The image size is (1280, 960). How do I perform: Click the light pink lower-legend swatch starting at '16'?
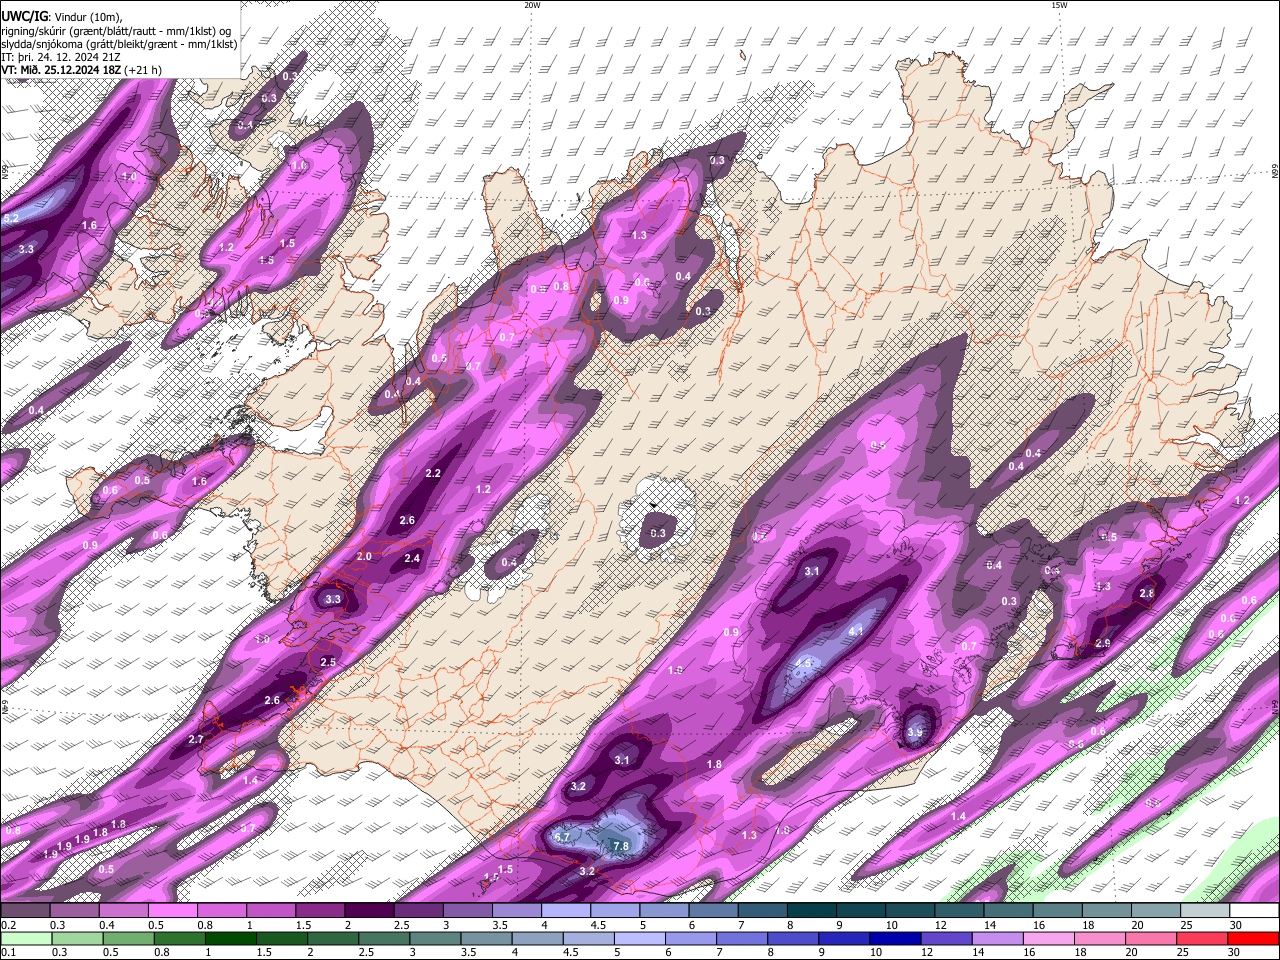point(1048,938)
